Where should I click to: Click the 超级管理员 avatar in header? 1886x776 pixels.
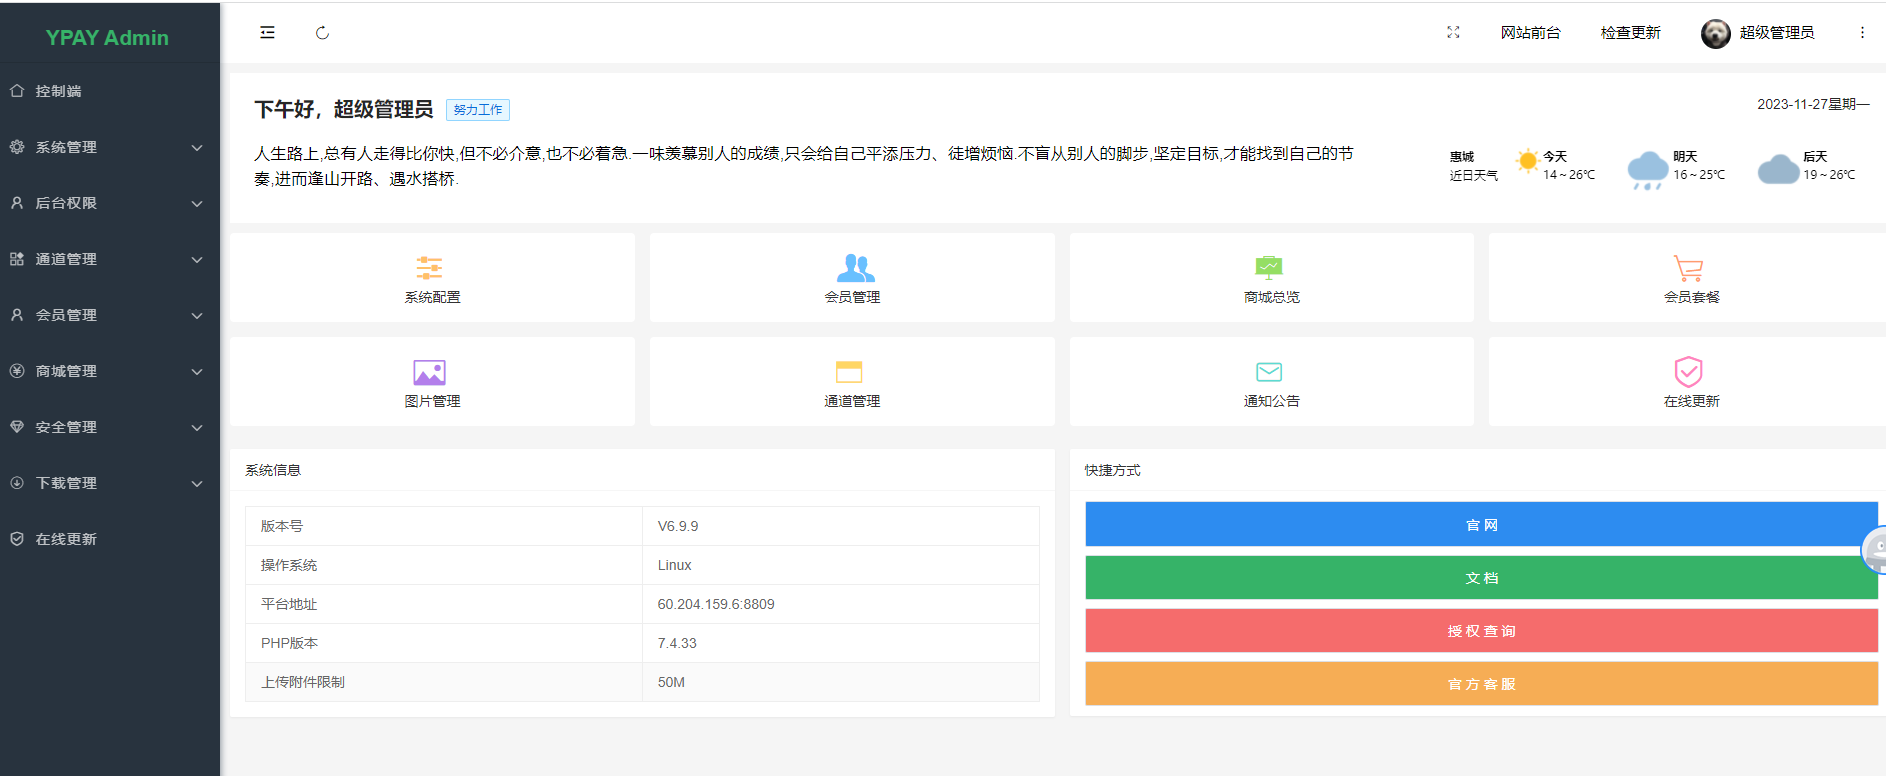[1715, 34]
